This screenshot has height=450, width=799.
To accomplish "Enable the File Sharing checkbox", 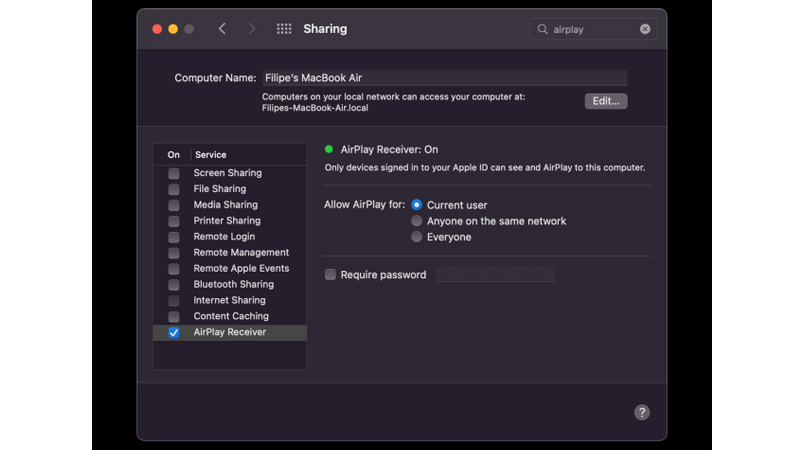I will (x=174, y=189).
